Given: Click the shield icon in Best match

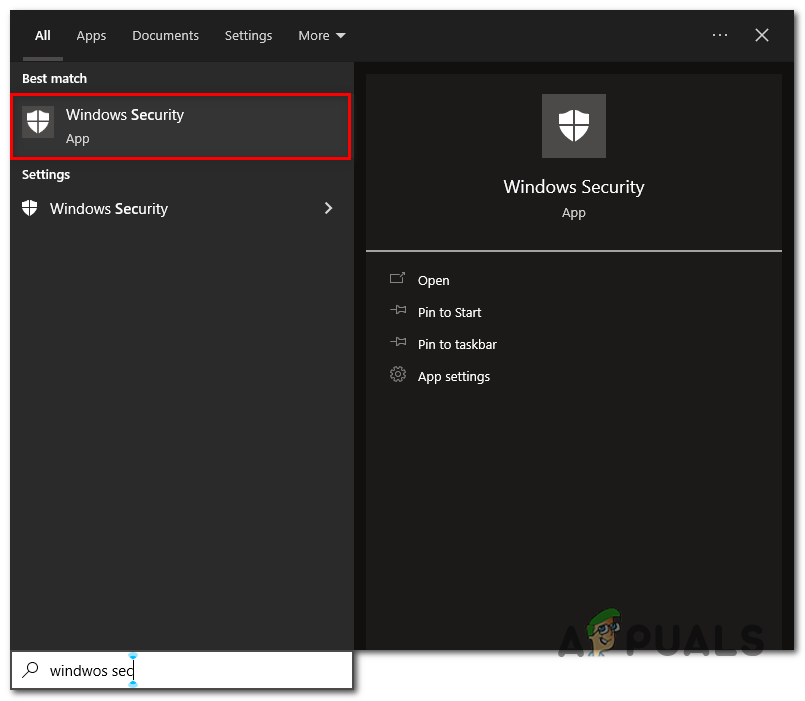Looking at the screenshot, I should (x=38, y=122).
